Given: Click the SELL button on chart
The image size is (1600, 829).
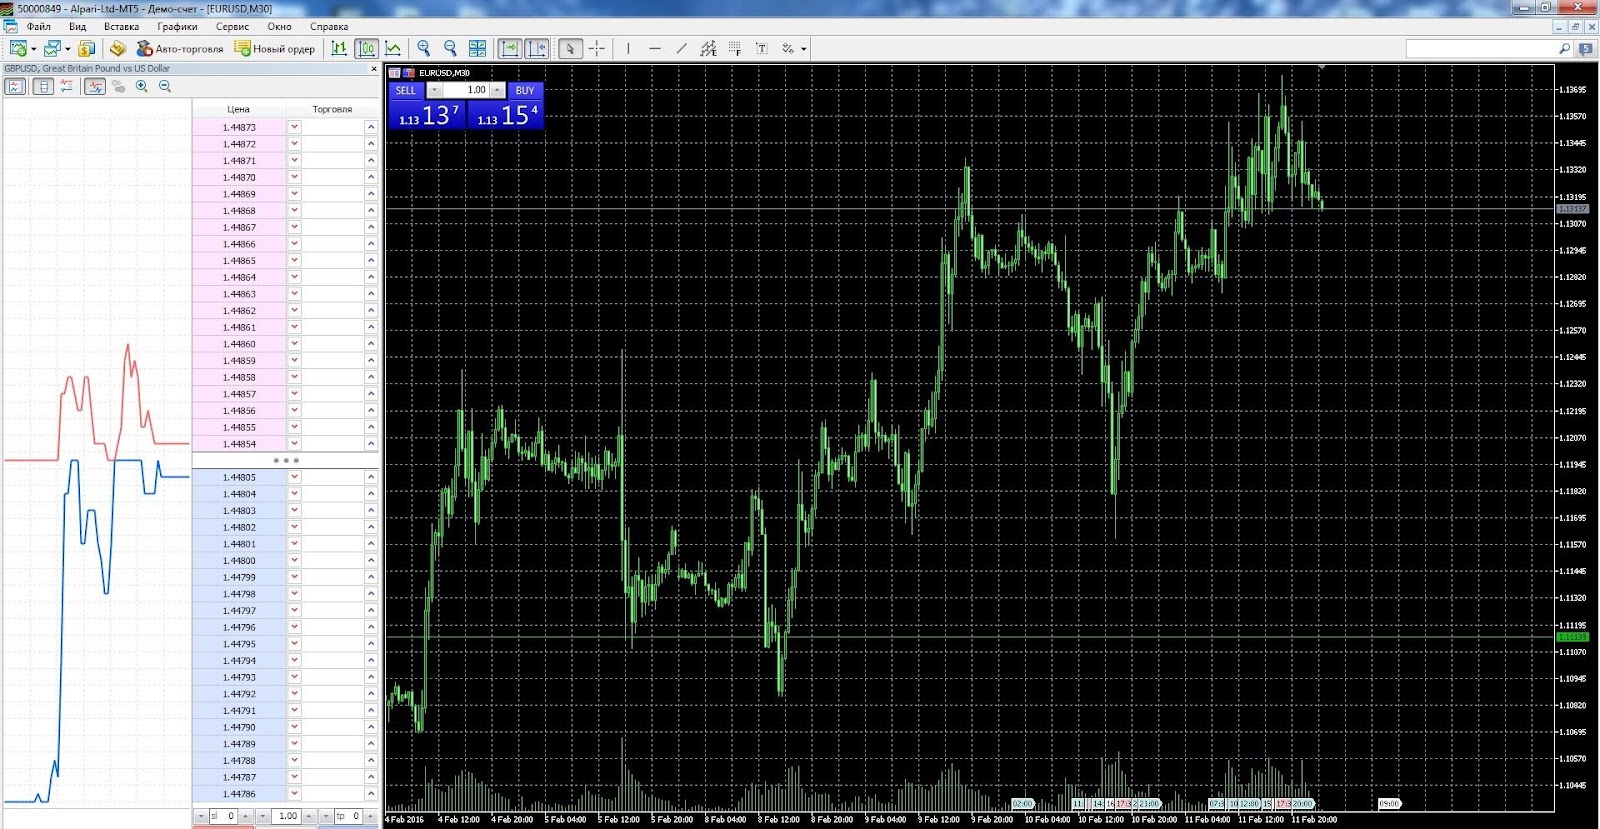Looking at the screenshot, I should click(405, 90).
